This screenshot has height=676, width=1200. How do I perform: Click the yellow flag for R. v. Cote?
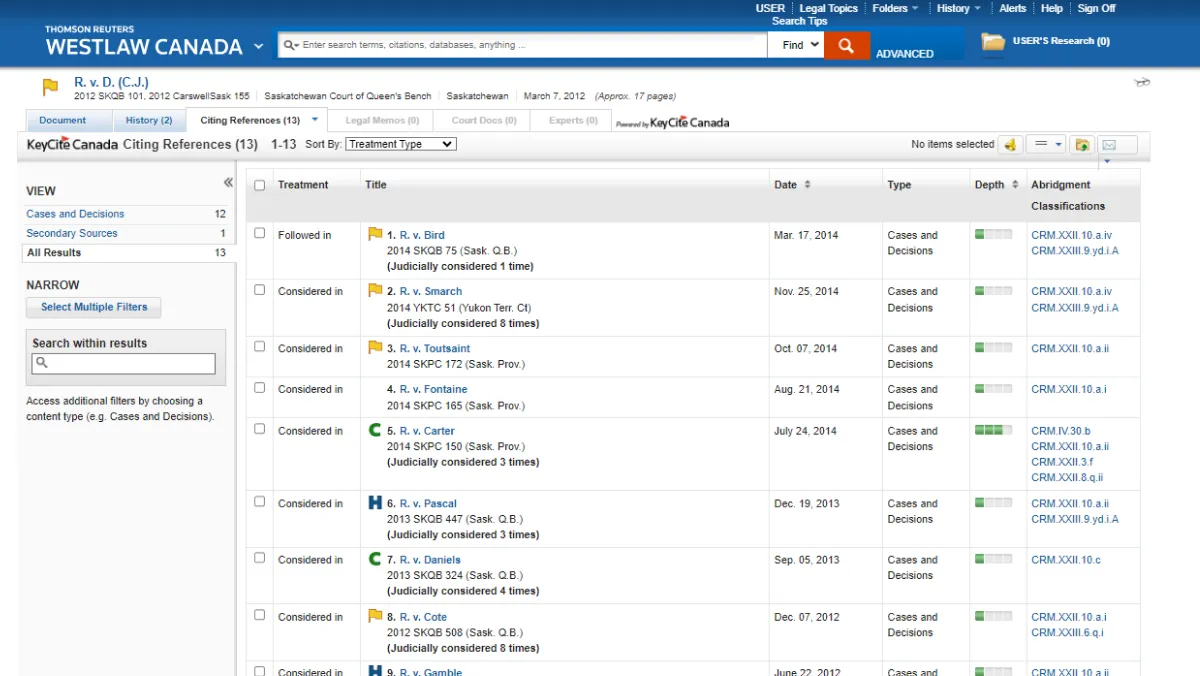tap(375, 616)
